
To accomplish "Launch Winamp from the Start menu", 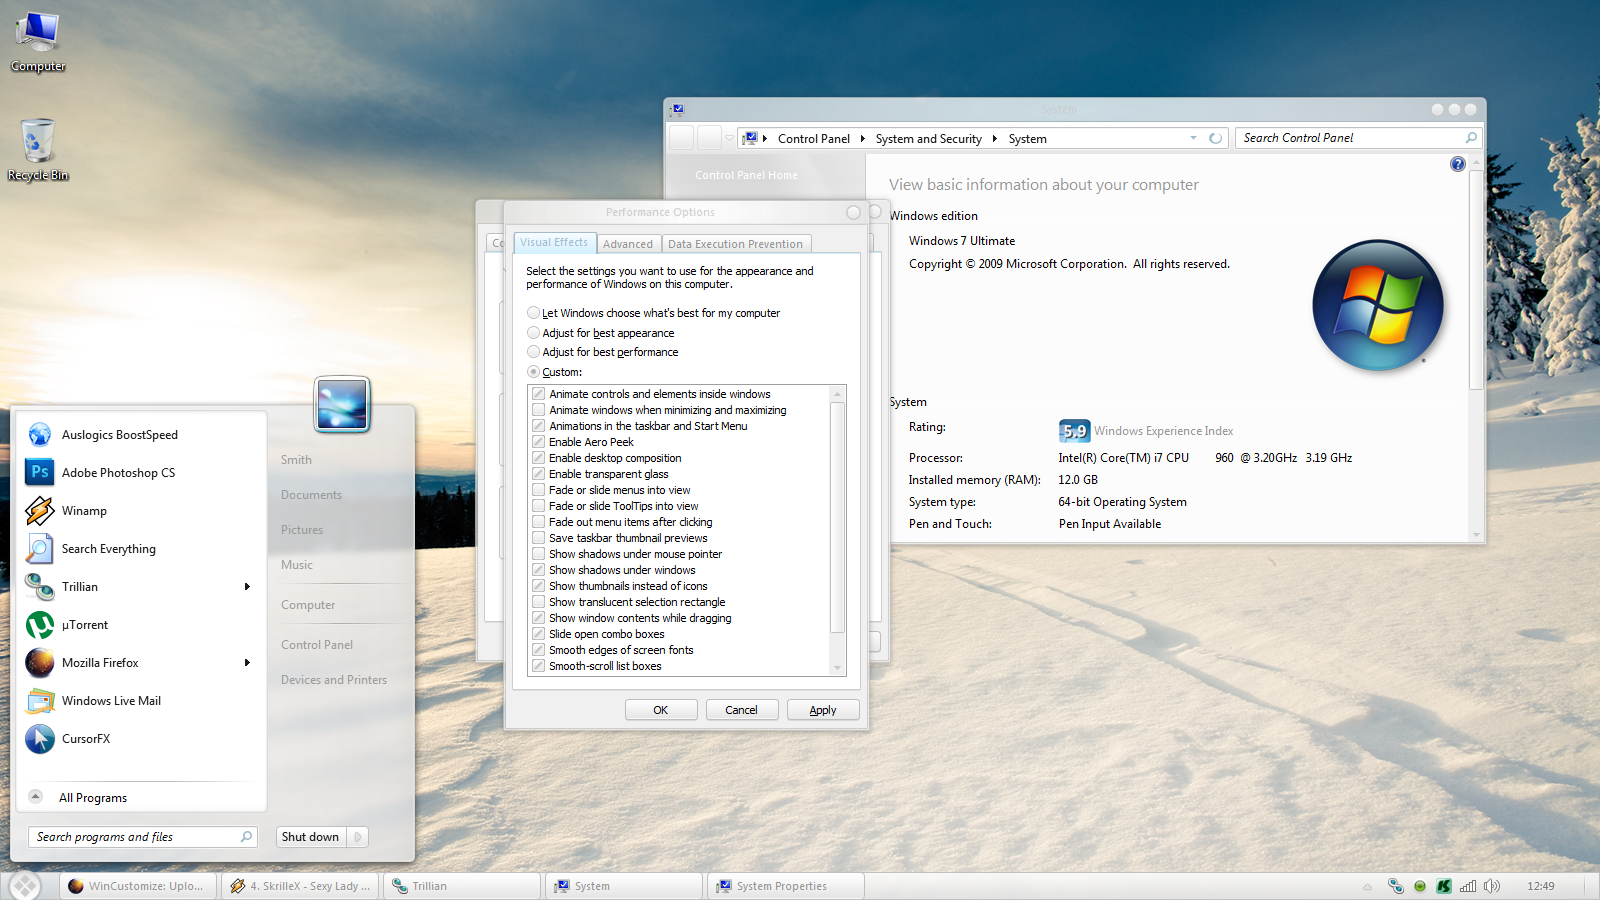I will click(x=84, y=511).
